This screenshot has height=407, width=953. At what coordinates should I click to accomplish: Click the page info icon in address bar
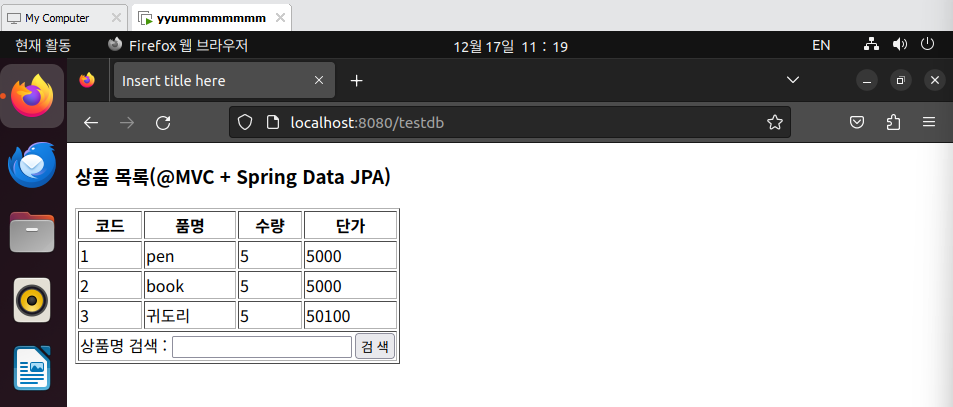(x=274, y=123)
